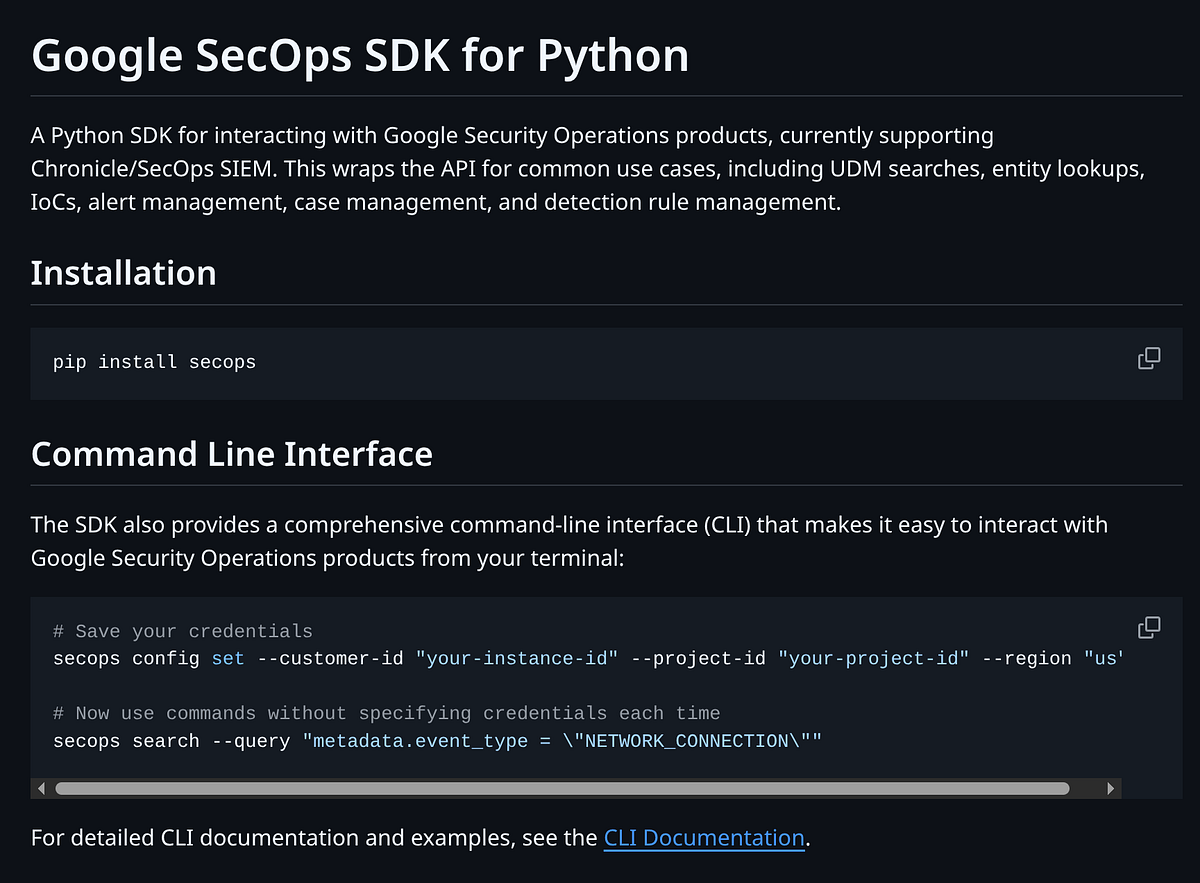
Task: Select the pip install secops command text
Action: tap(154, 362)
